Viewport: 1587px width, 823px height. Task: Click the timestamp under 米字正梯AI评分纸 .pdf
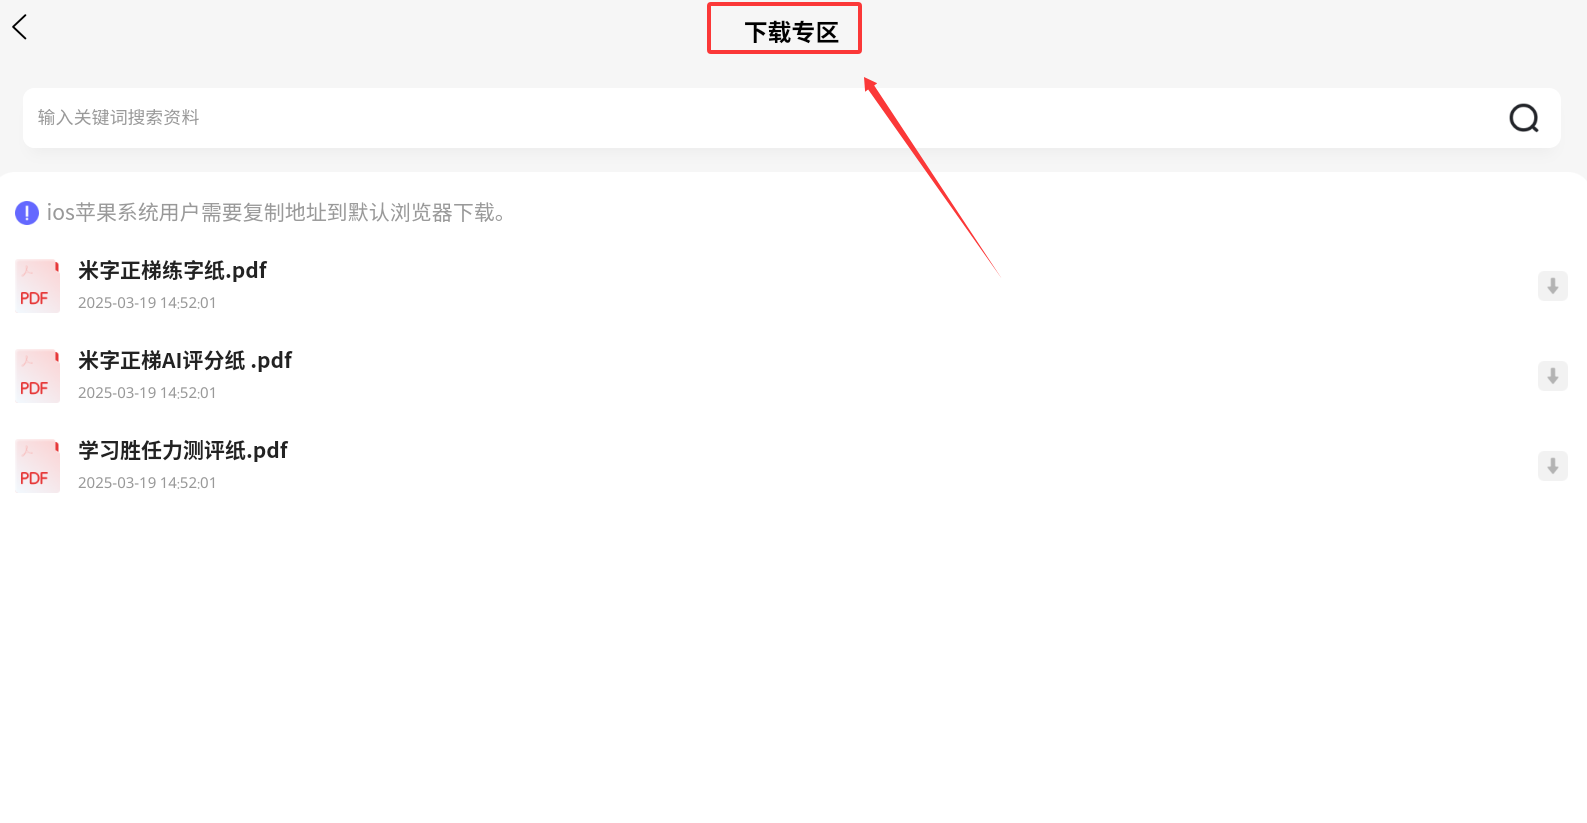(147, 393)
